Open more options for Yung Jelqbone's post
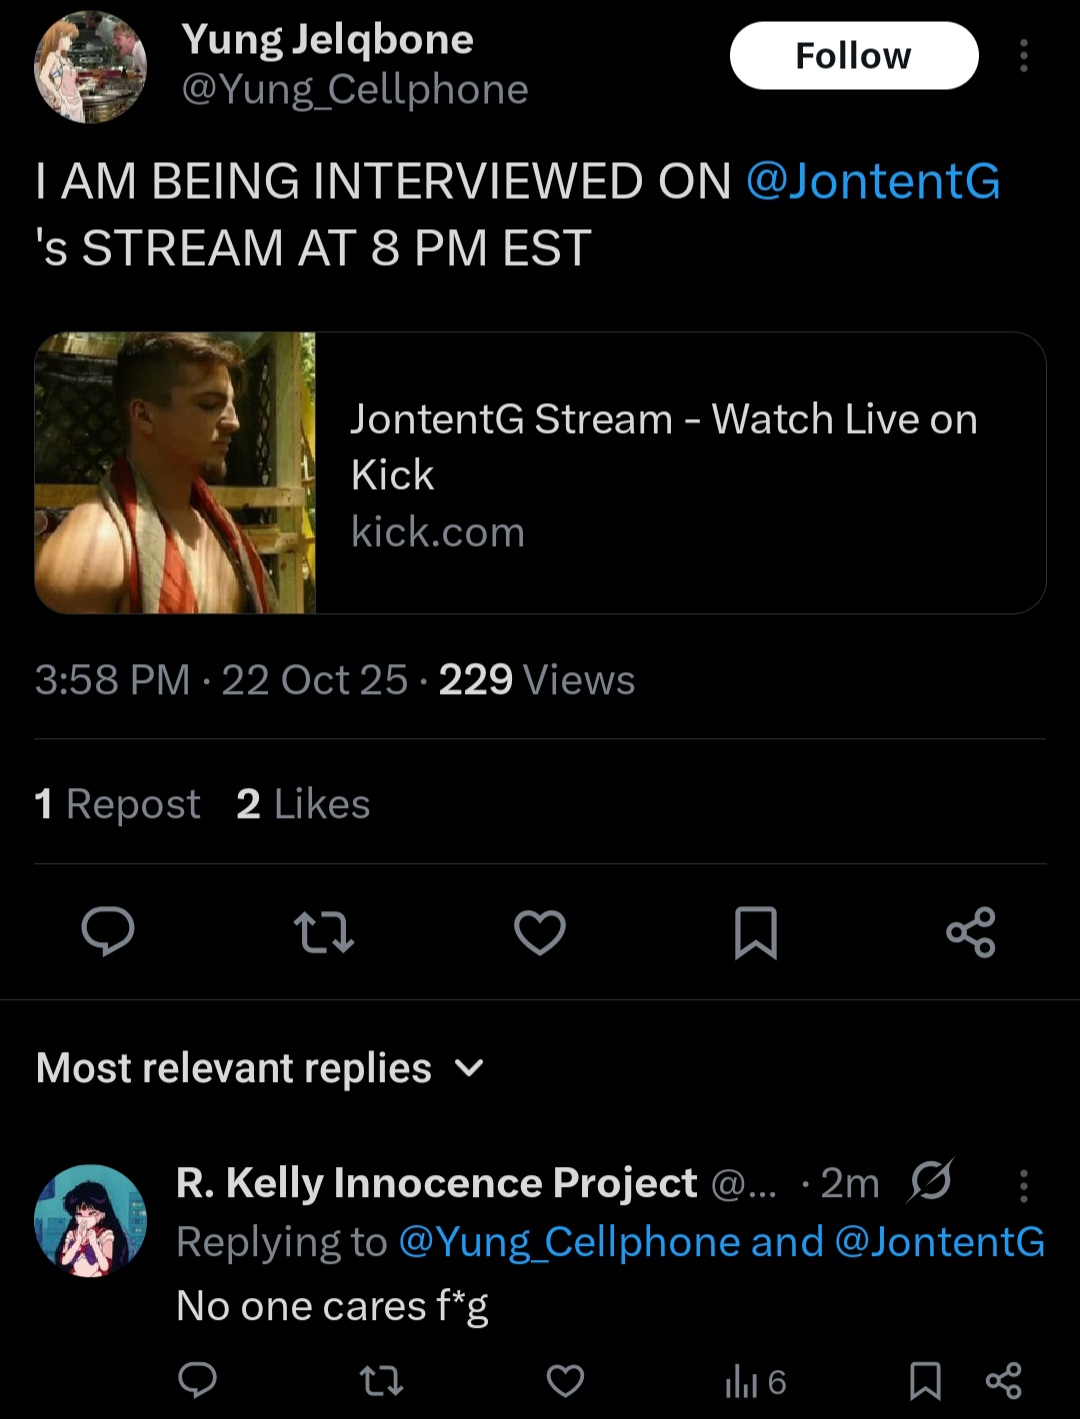1080x1419 pixels. coord(1023,56)
